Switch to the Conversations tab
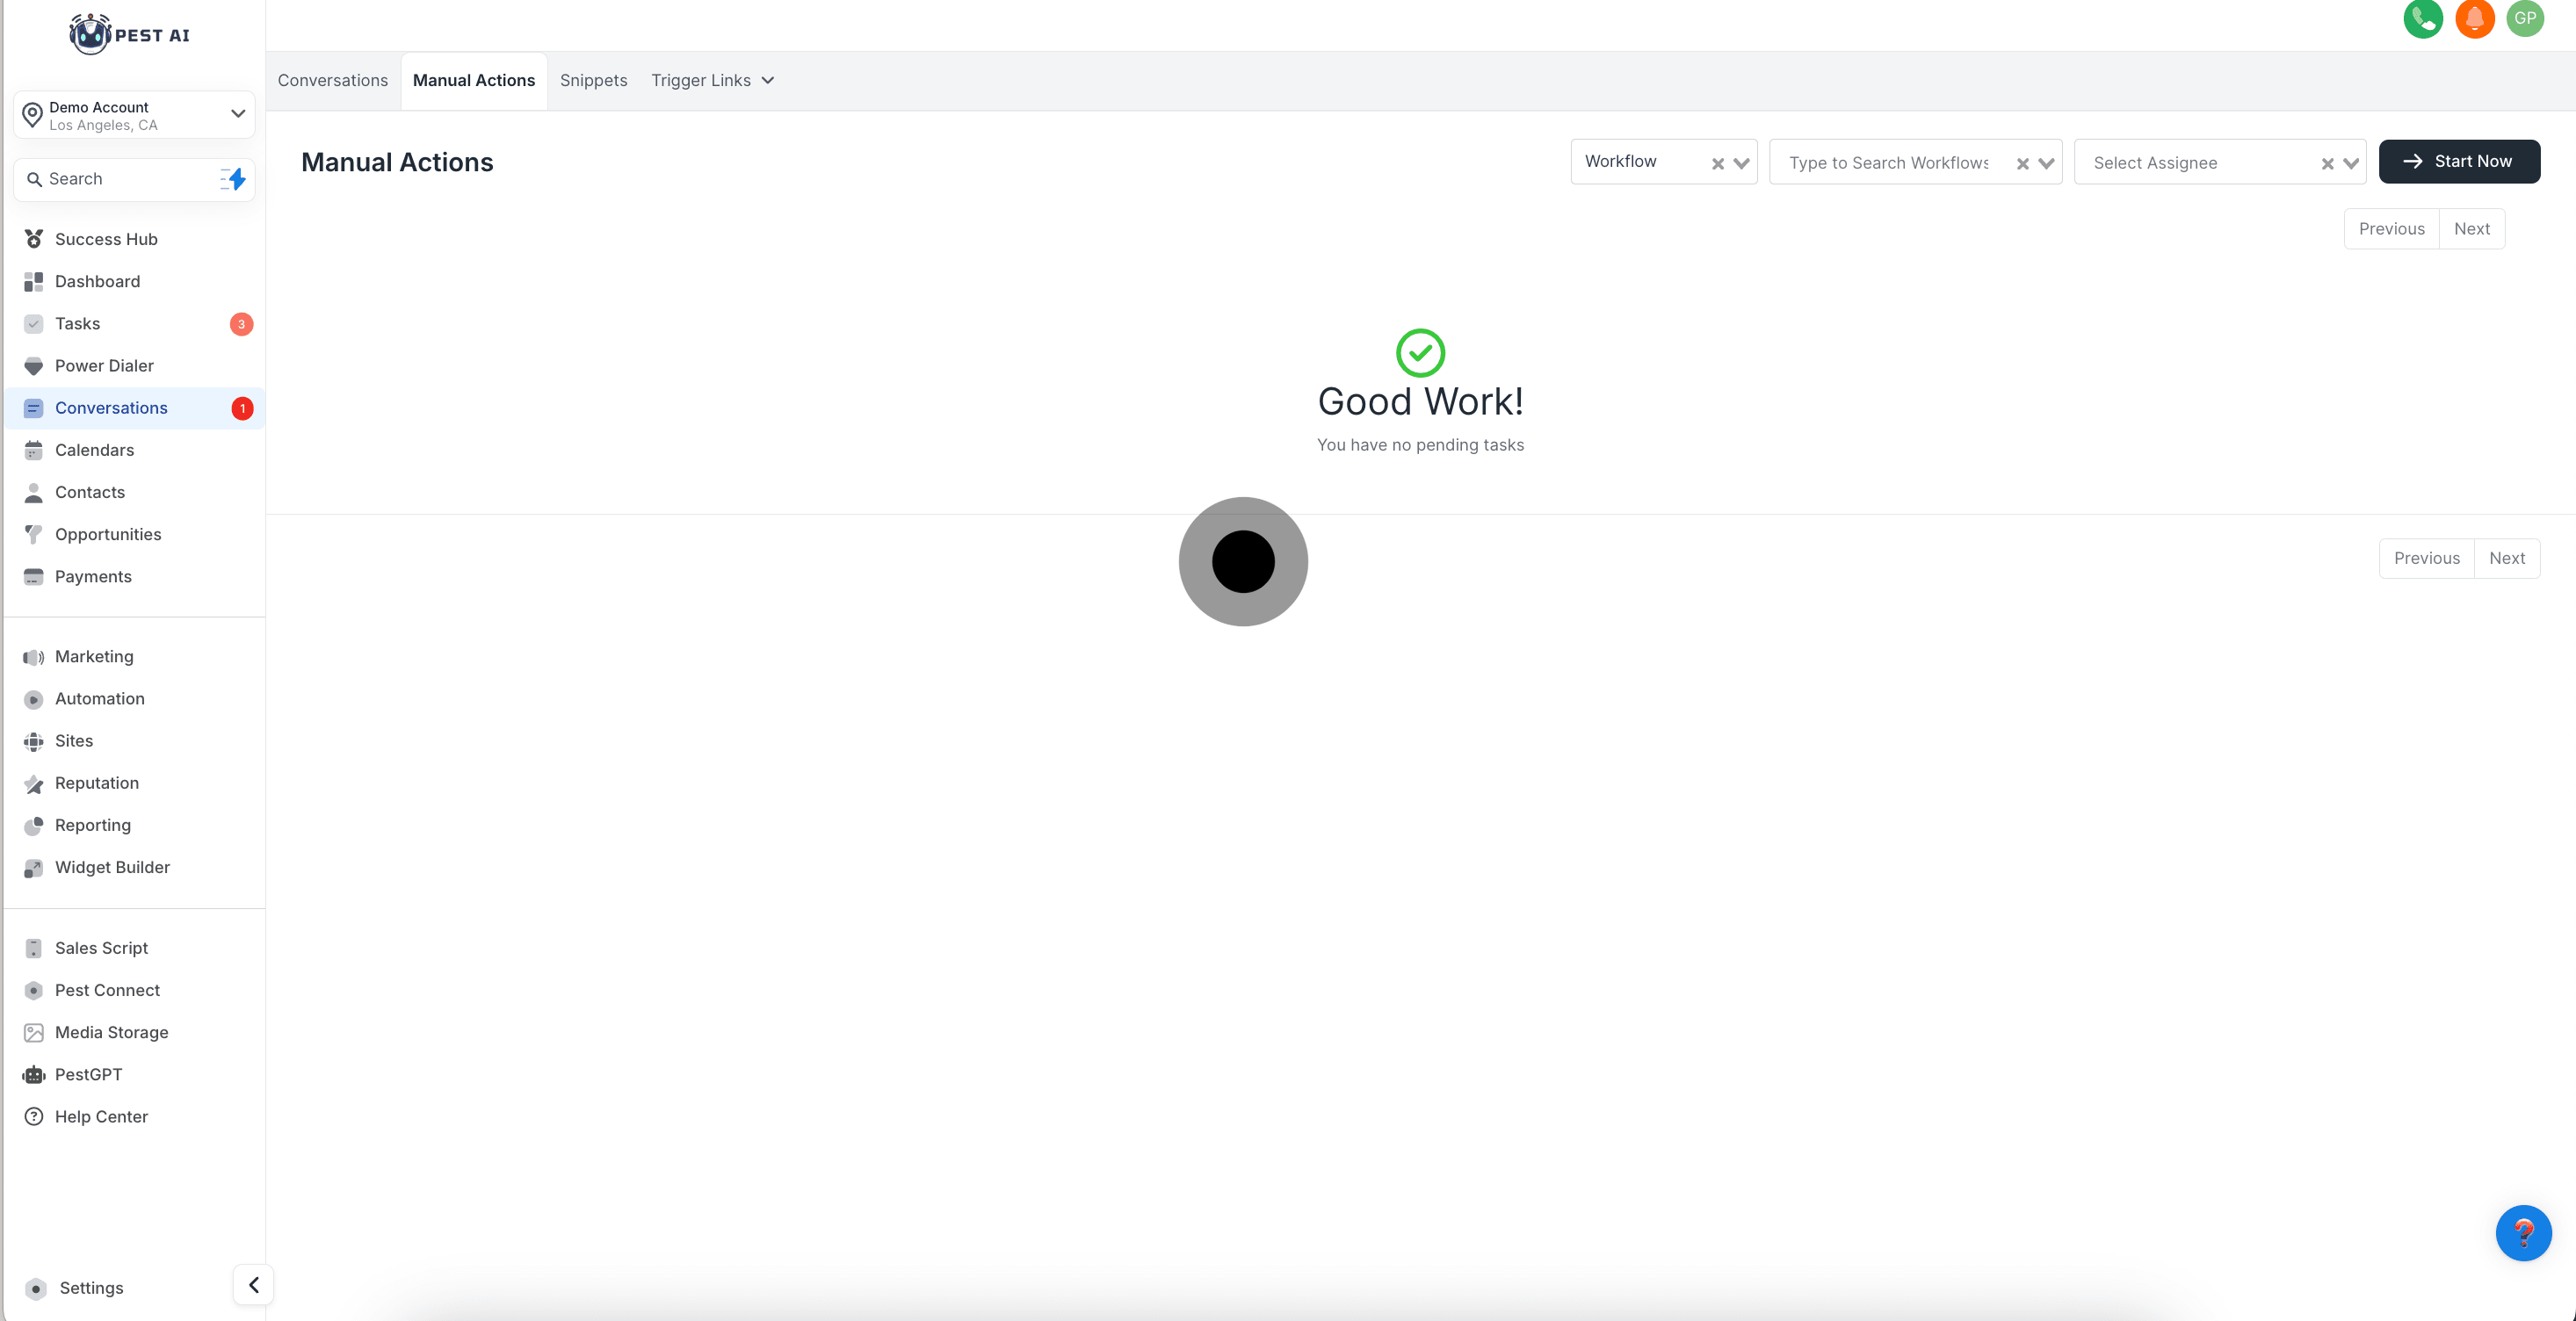Screen dimensions: 2576x1321 click(x=332, y=80)
